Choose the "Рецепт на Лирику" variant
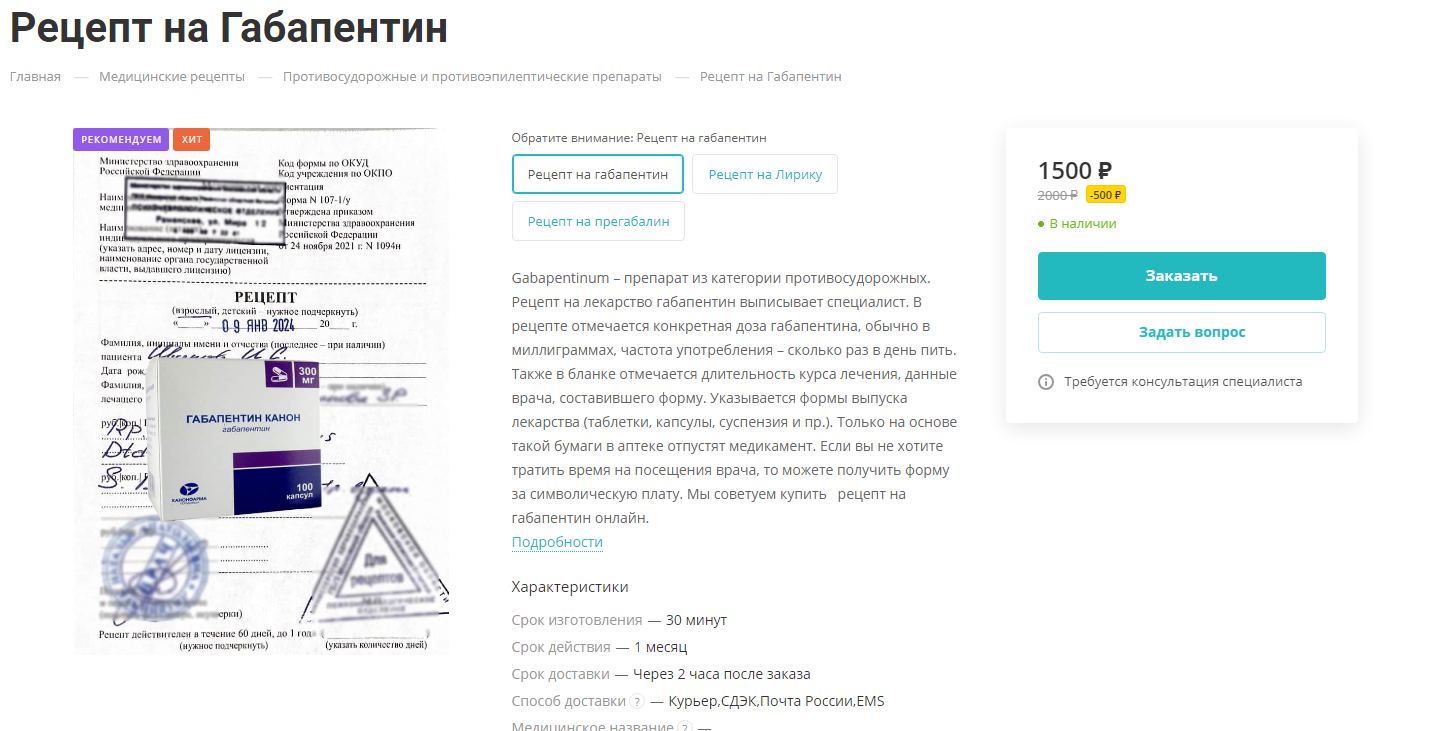The height and width of the screenshot is (731, 1439). click(x=765, y=174)
